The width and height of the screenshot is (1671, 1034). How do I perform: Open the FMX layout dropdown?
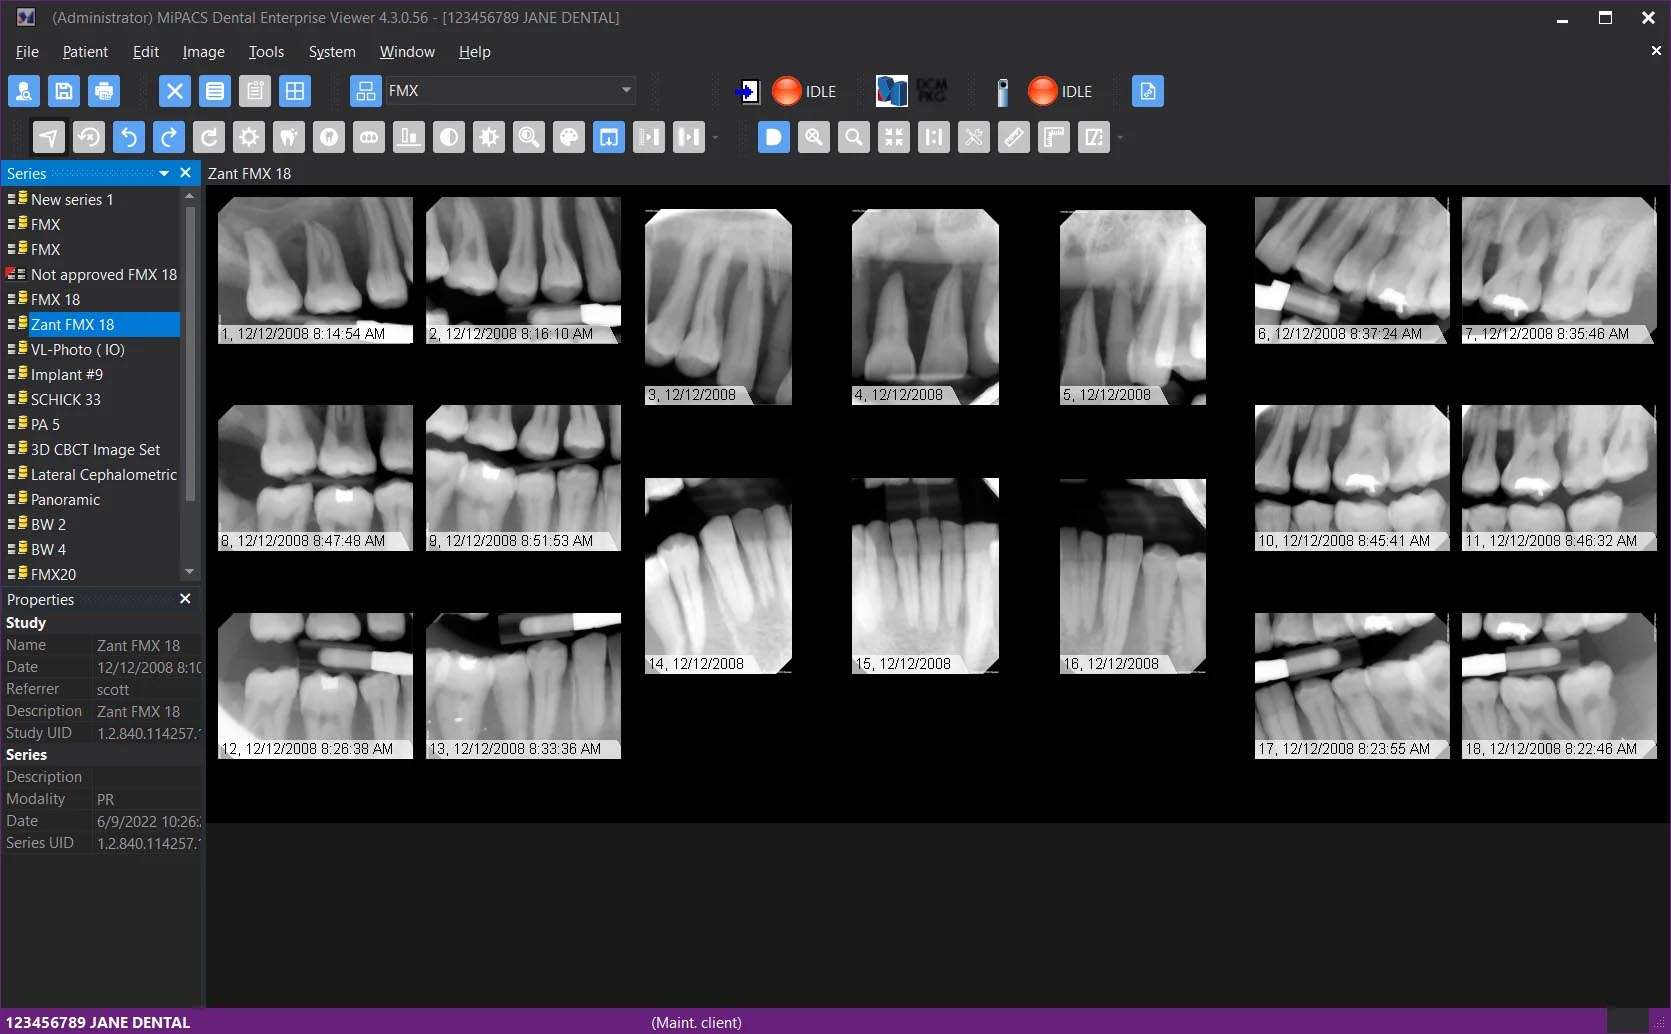click(626, 91)
